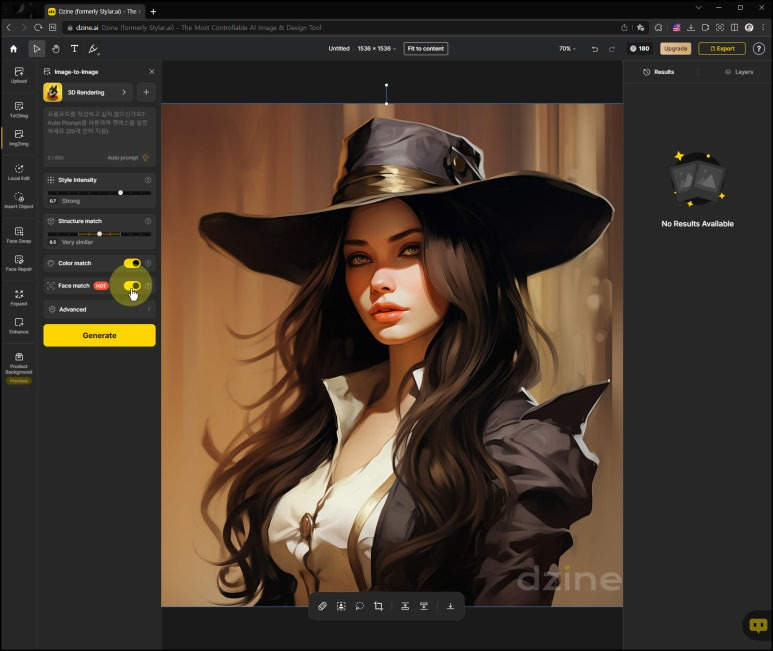Open browser menu three dots
Screen dimensions: 773x651
(x=764, y=28)
